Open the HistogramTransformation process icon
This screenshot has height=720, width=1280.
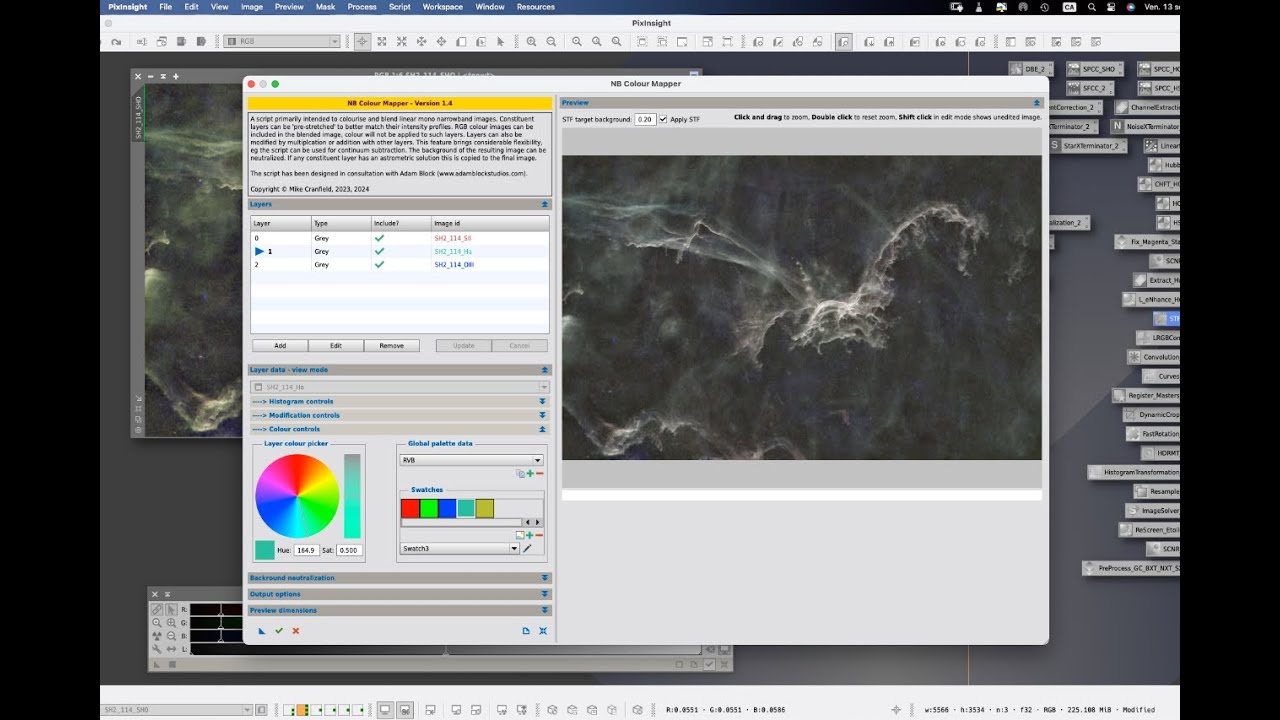(1134, 472)
